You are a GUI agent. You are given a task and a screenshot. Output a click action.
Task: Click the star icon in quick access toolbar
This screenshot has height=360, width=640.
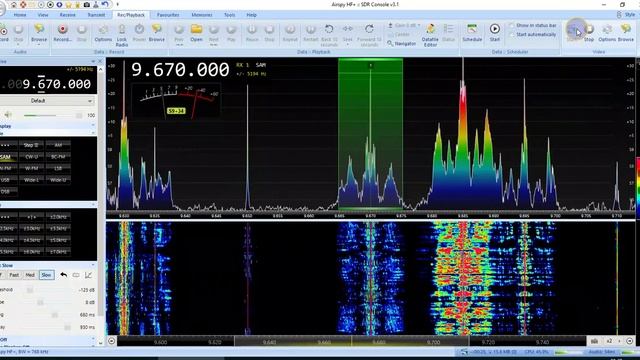[68, 4]
